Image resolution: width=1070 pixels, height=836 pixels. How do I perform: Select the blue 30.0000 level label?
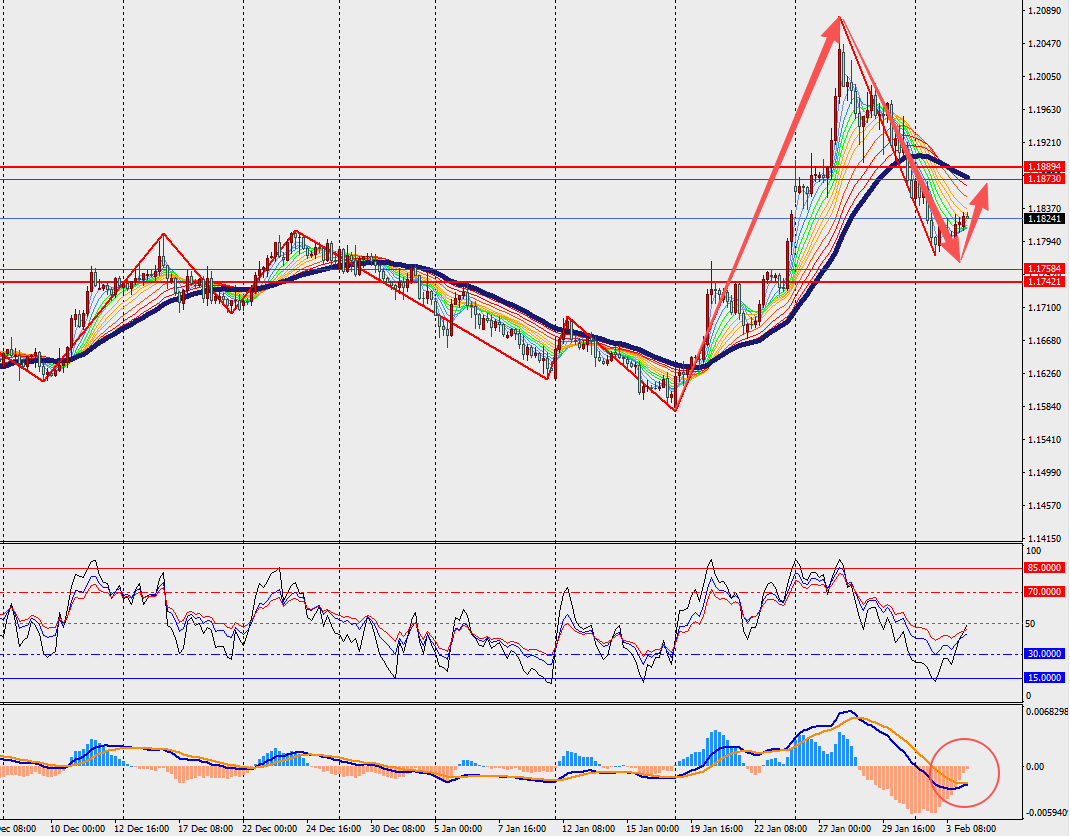1043,654
